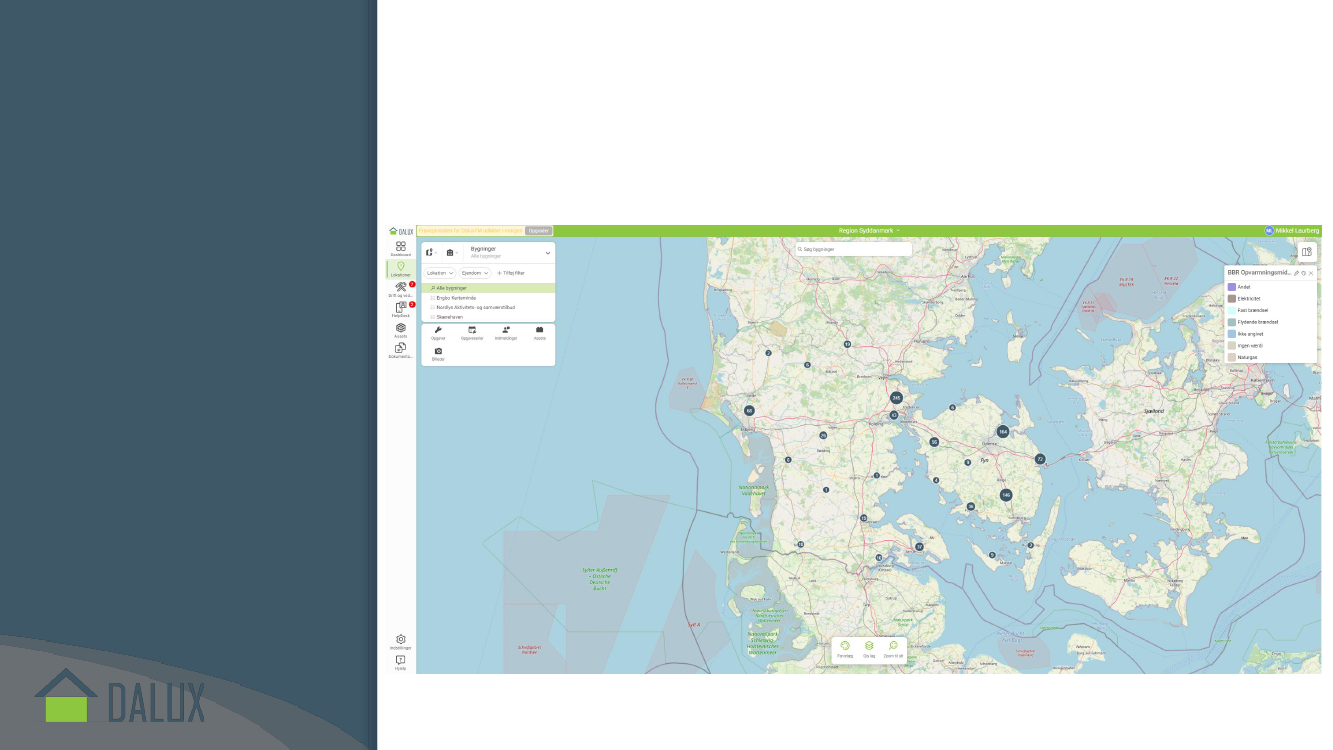
Task: Open the Assets sidebar module
Action: click(x=400, y=328)
